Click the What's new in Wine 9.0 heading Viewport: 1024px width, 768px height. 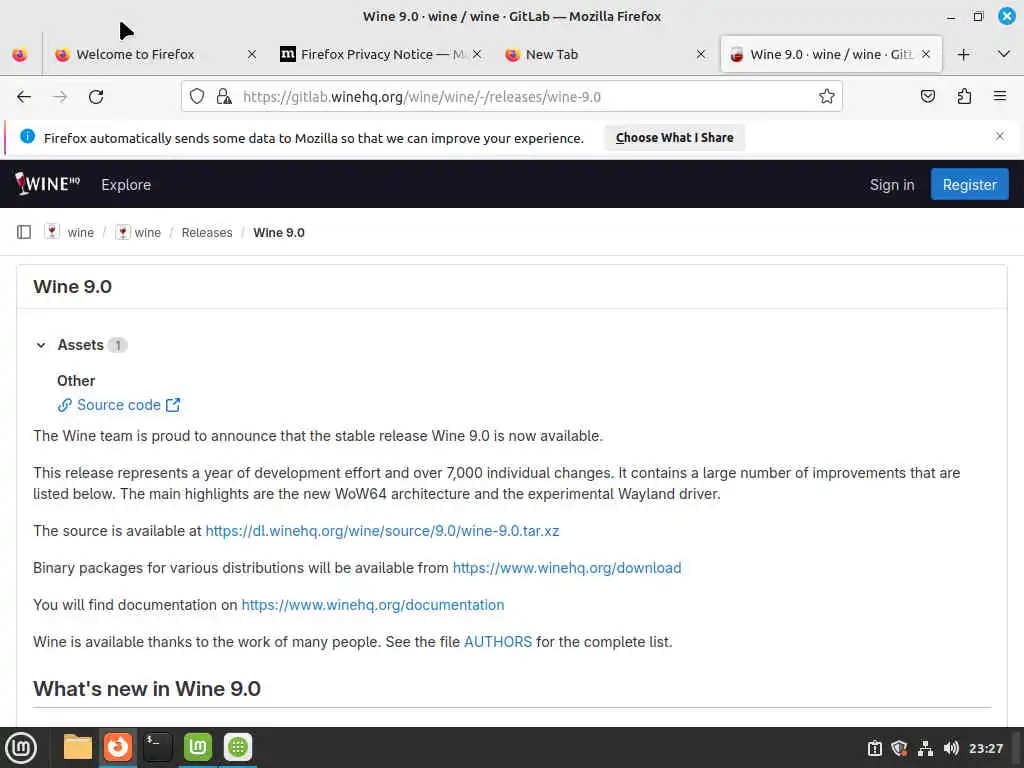pos(147,688)
